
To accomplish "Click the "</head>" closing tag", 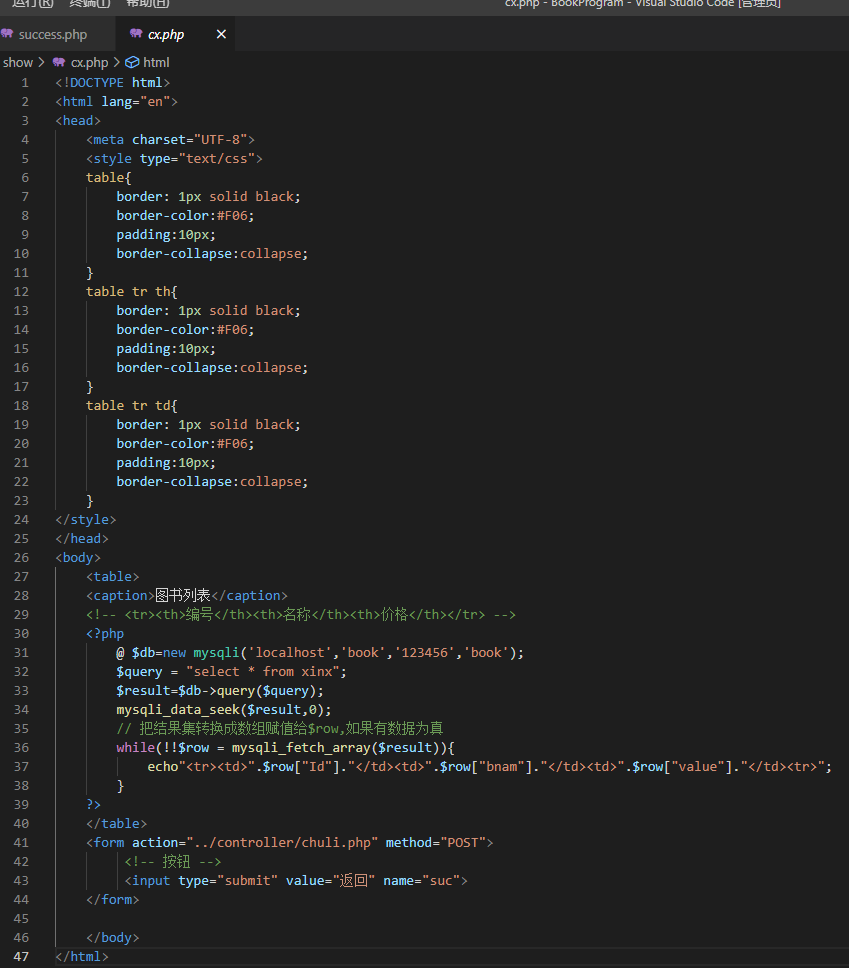I will pyautogui.click(x=82, y=538).
